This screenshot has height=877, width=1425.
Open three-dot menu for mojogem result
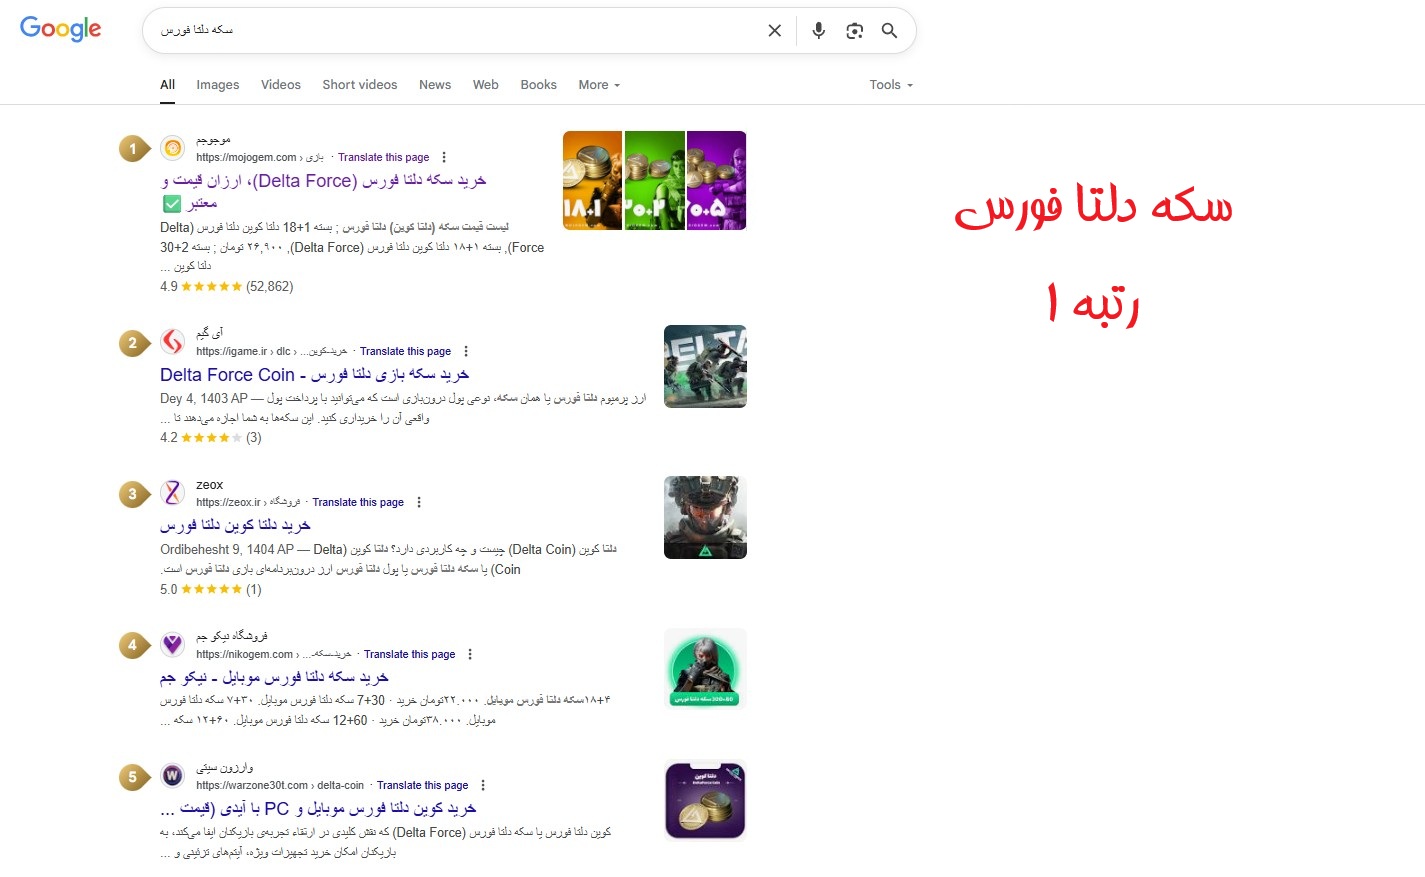444,157
